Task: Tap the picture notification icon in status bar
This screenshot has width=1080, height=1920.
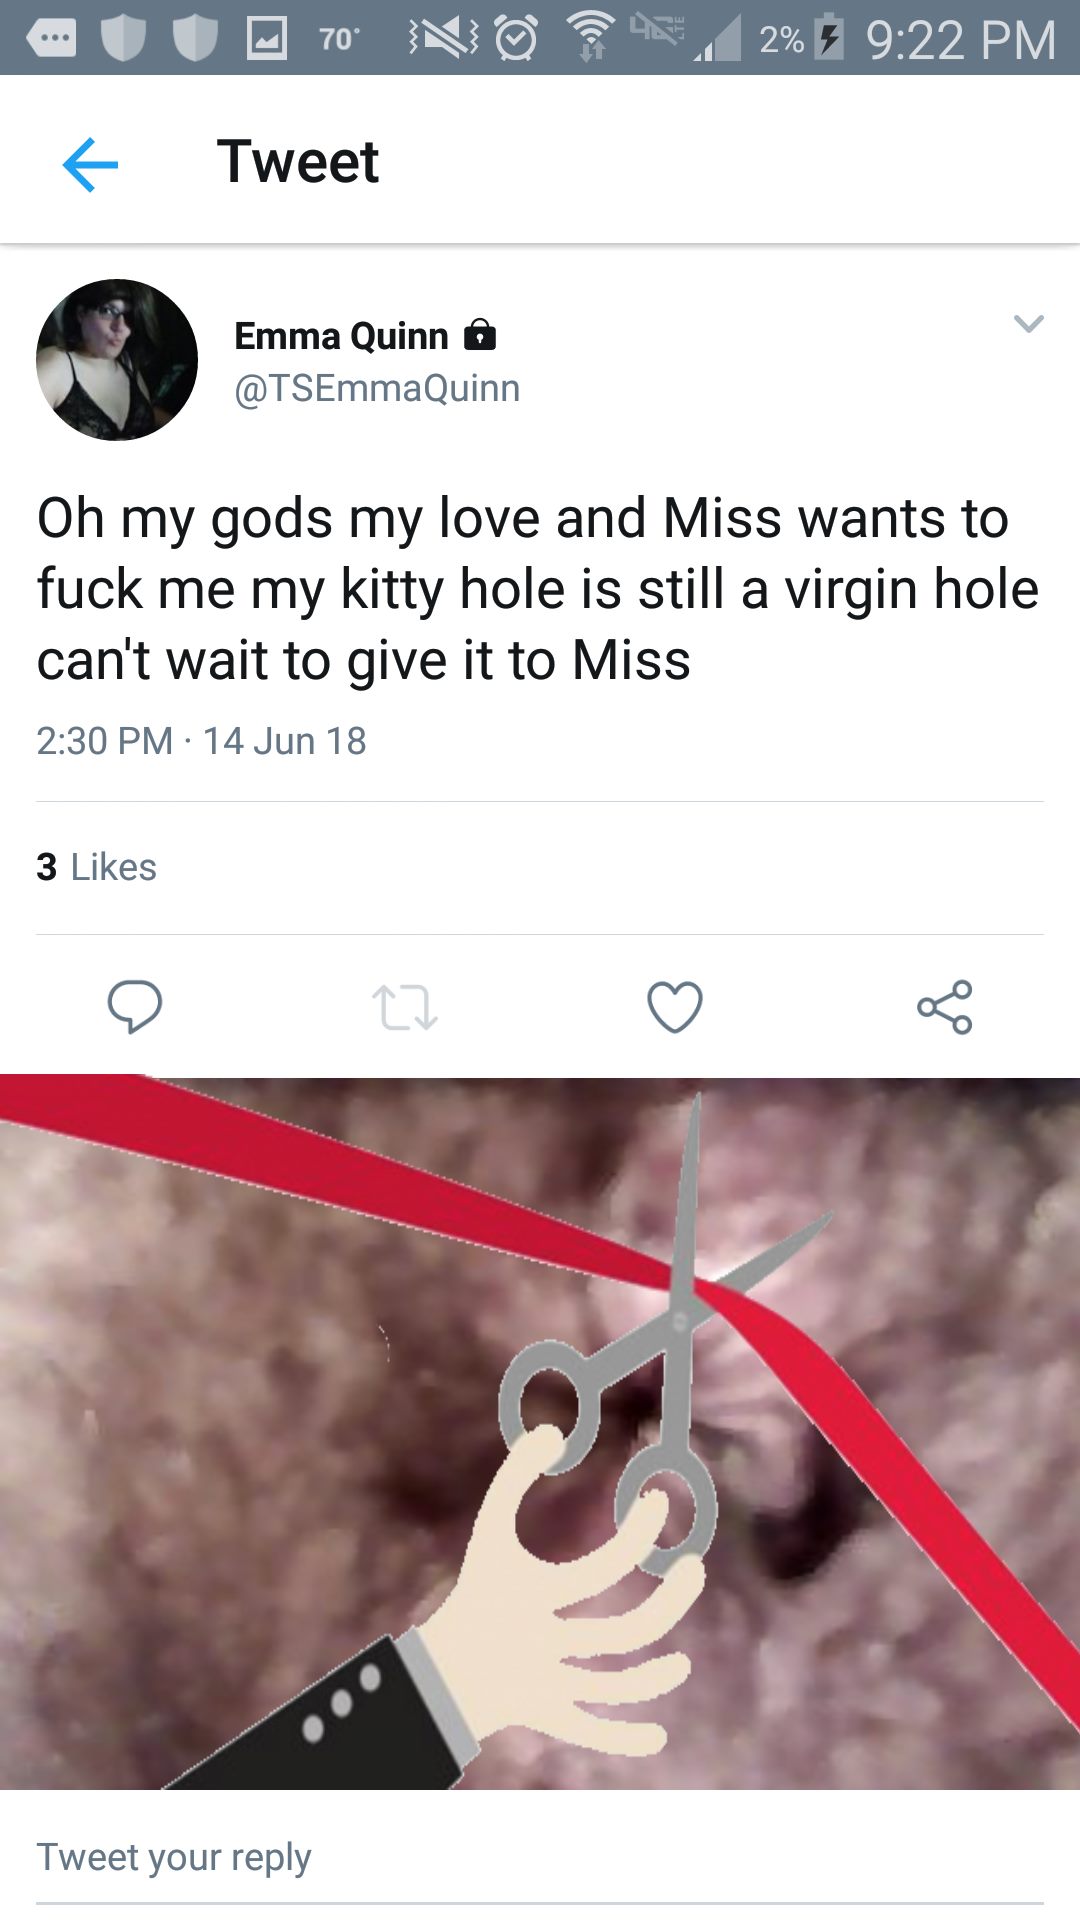Action: pyautogui.click(x=267, y=39)
